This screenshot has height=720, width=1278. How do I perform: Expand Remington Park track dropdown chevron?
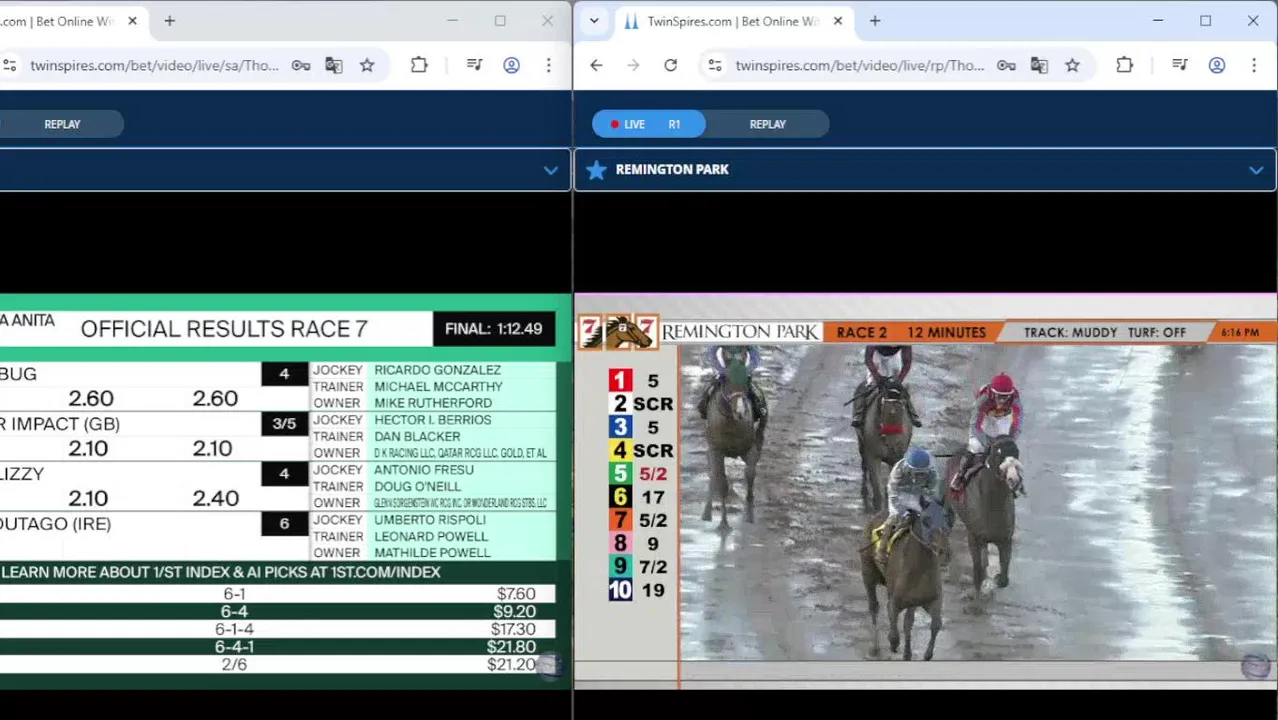[1256, 170]
